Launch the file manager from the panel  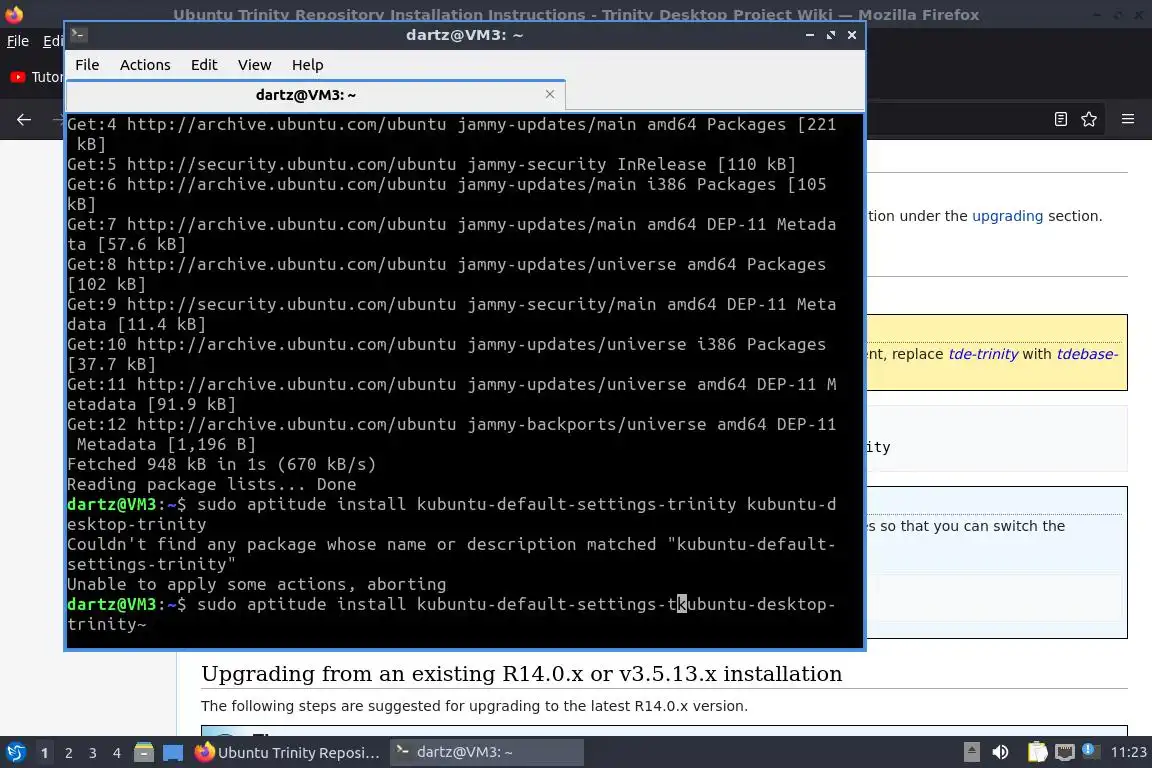(144, 753)
